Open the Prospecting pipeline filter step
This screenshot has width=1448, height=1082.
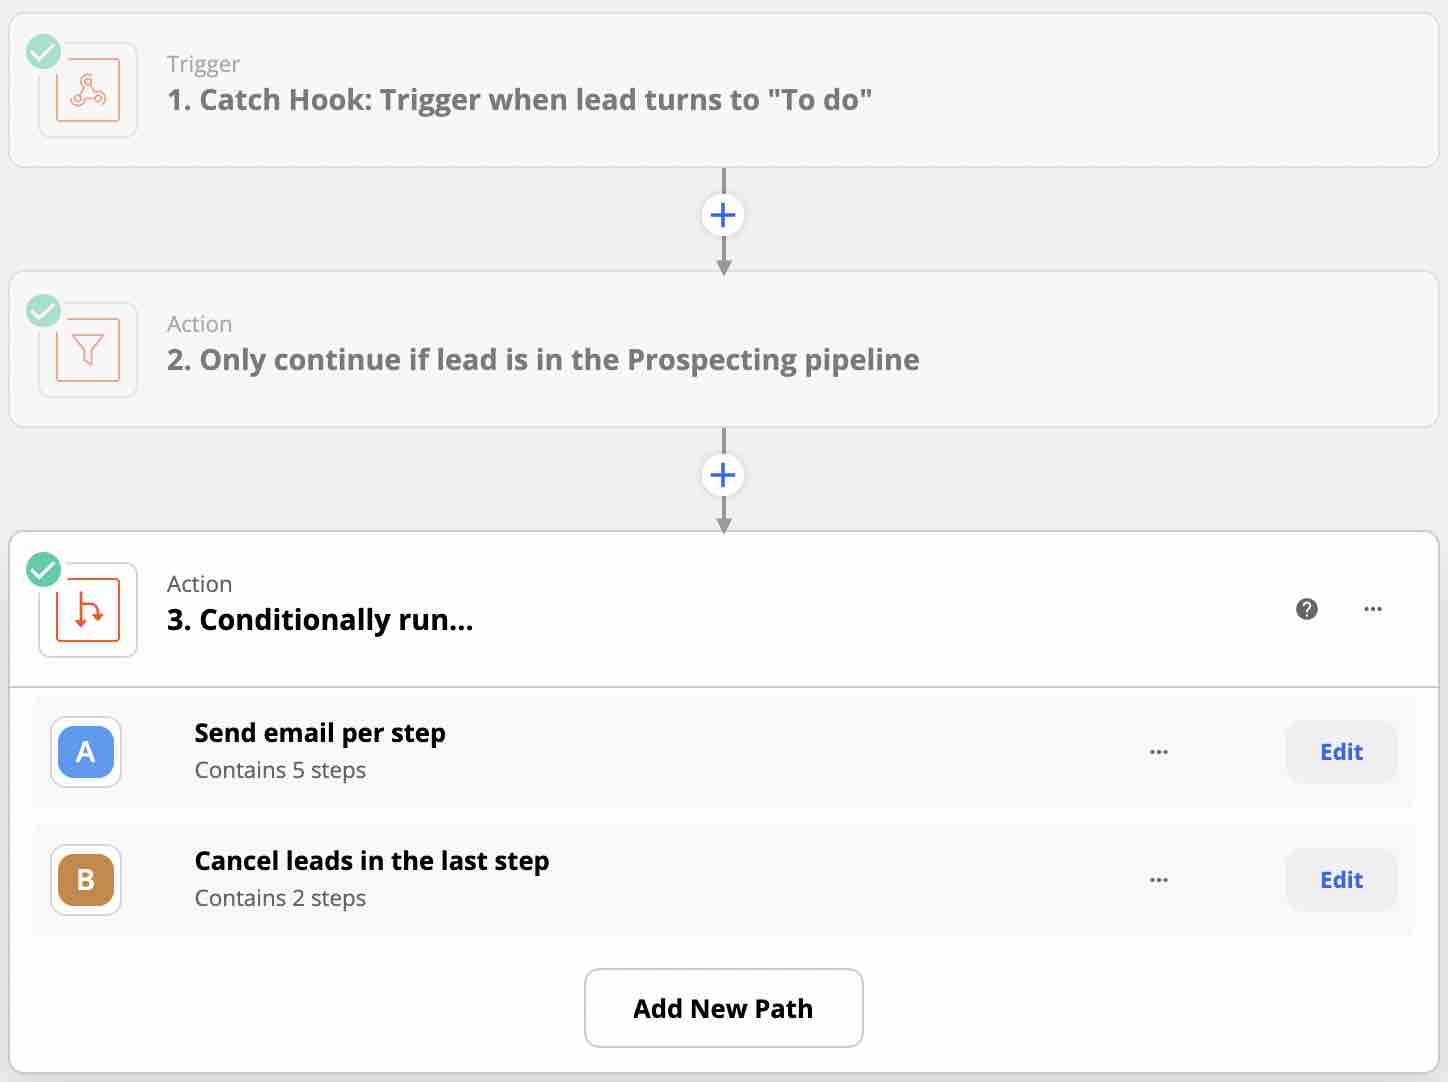[543, 359]
